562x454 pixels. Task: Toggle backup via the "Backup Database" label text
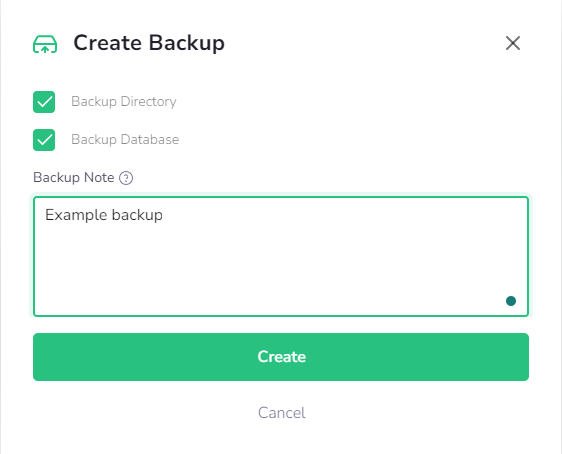pyautogui.click(x=125, y=139)
